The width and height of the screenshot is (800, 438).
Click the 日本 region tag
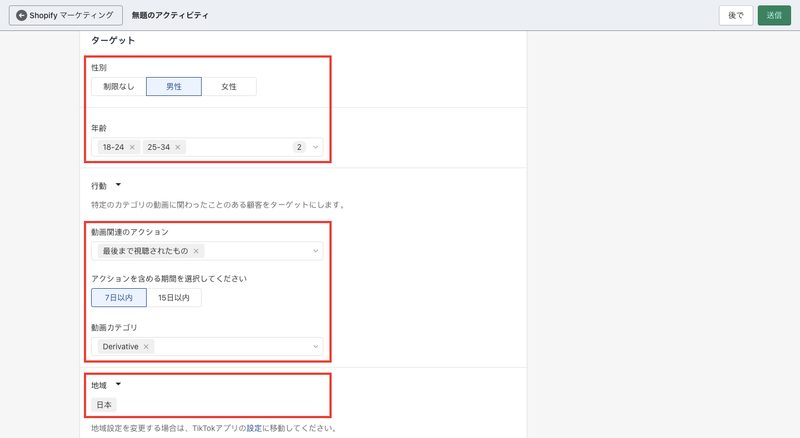pos(104,405)
